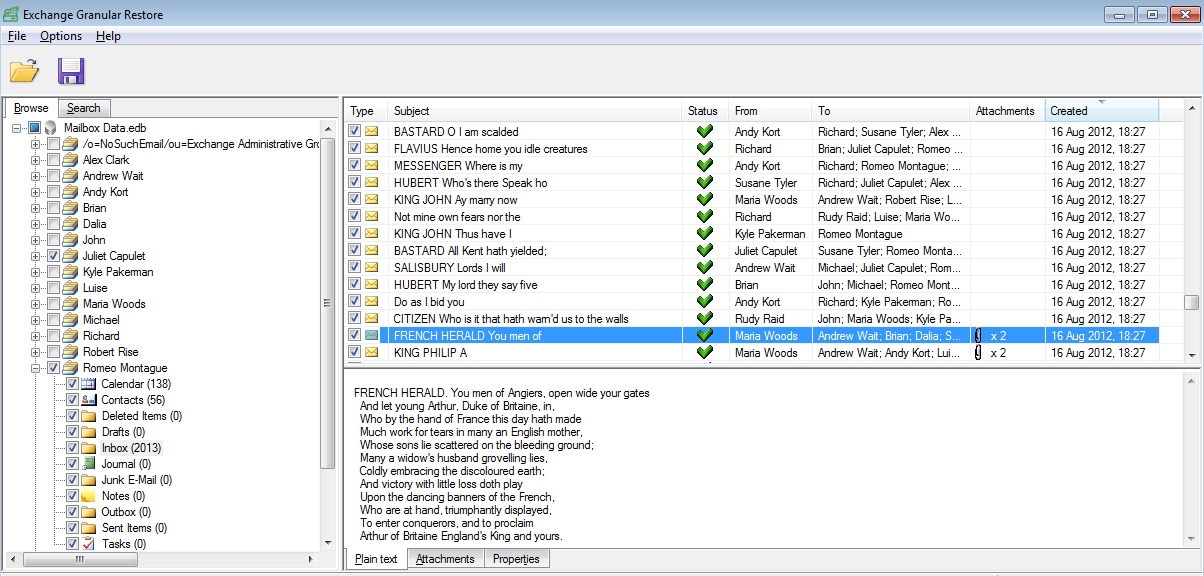The height and width of the screenshot is (576, 1204).
Task: Click Alex Clark's mailbox icon
Action: (x=70, y=160)
